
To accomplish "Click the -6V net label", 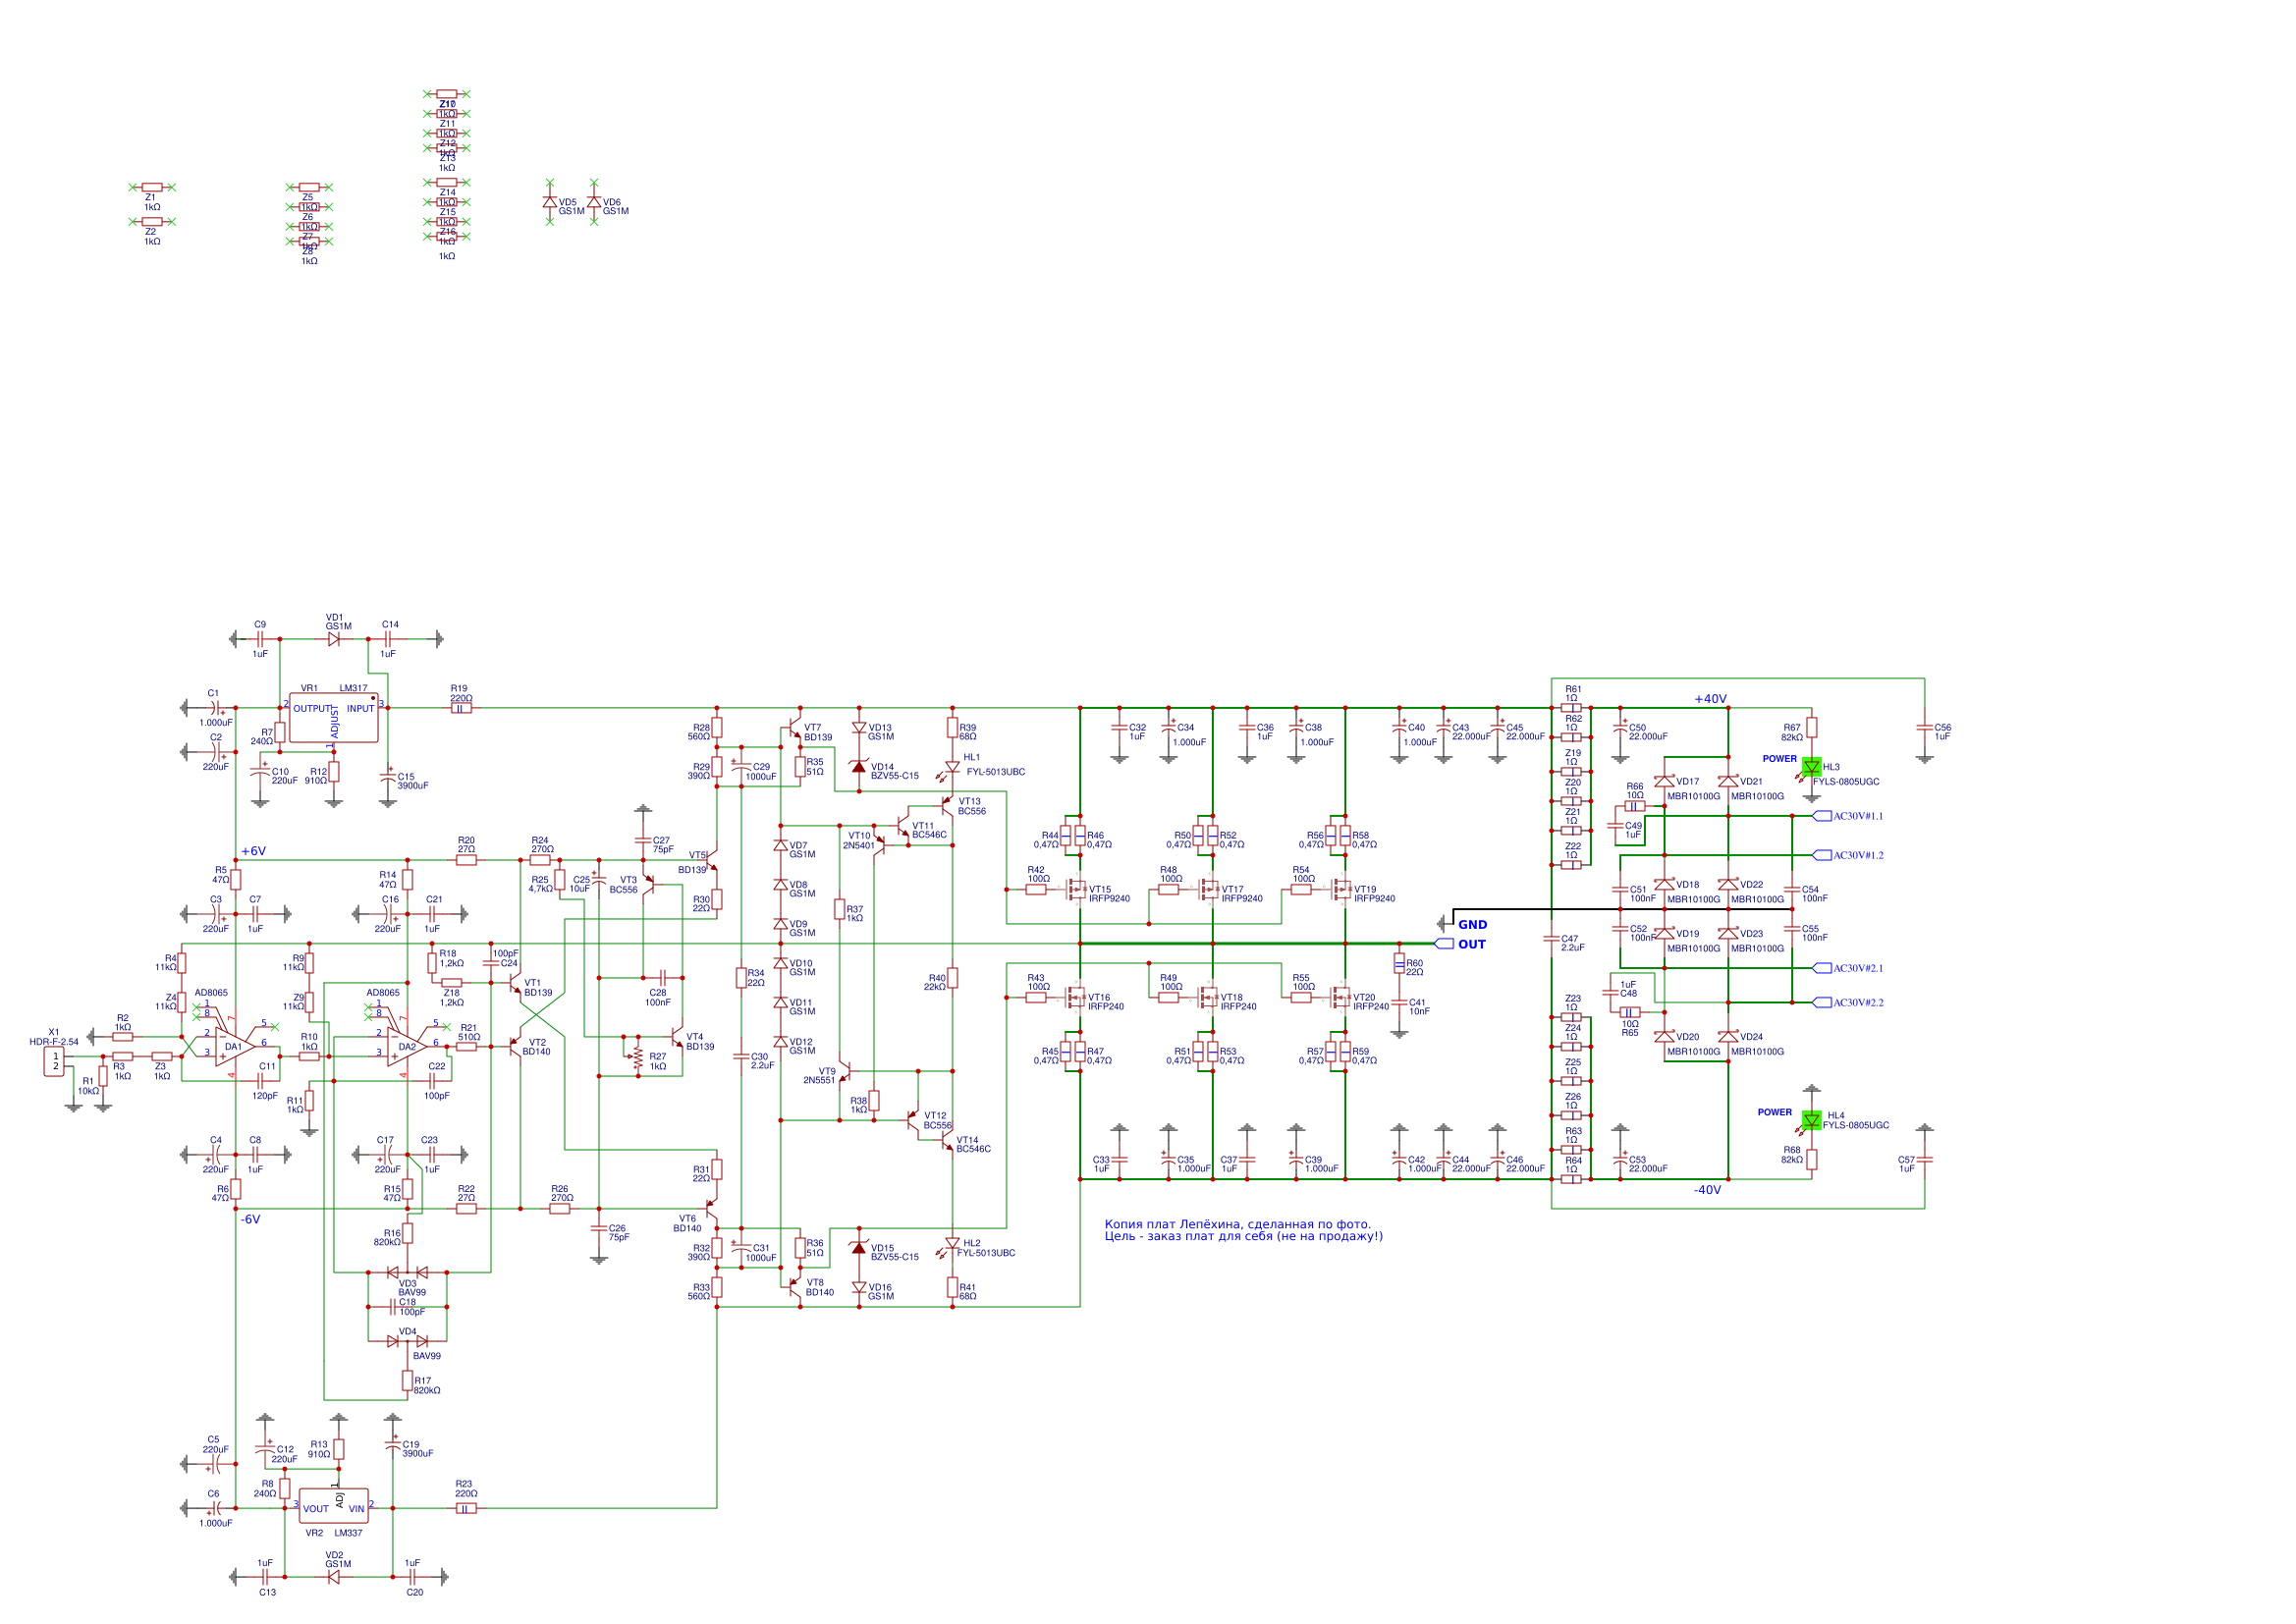I will [250, 1219].
